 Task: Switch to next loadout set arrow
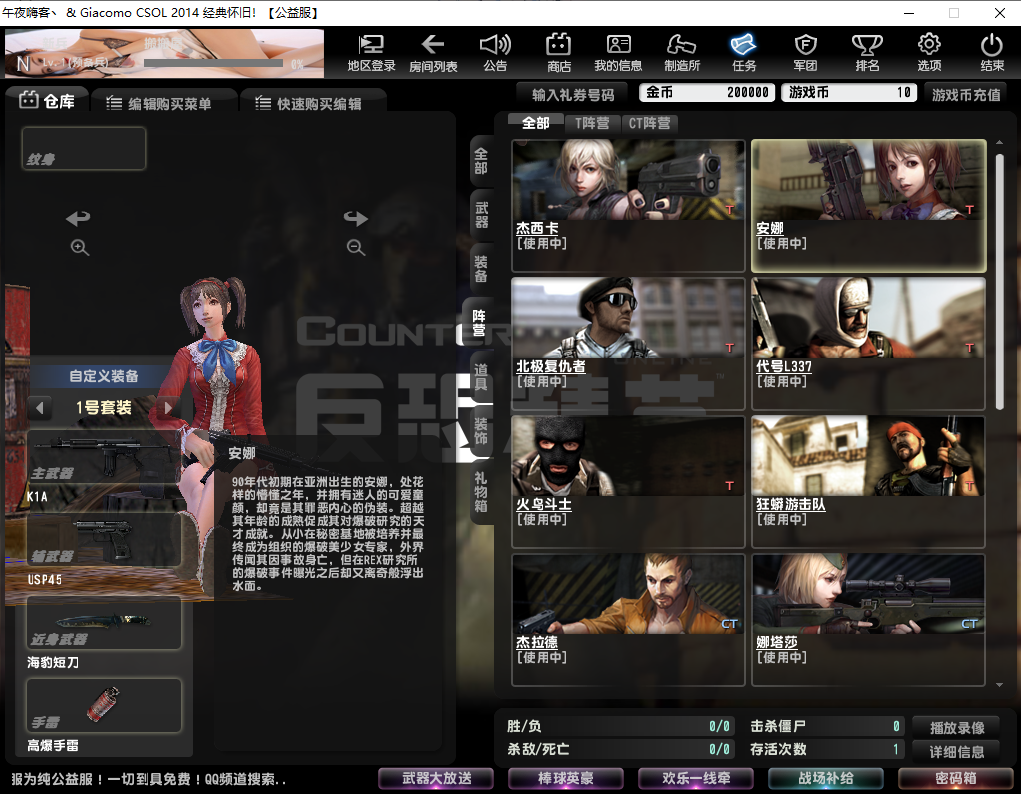169,408
